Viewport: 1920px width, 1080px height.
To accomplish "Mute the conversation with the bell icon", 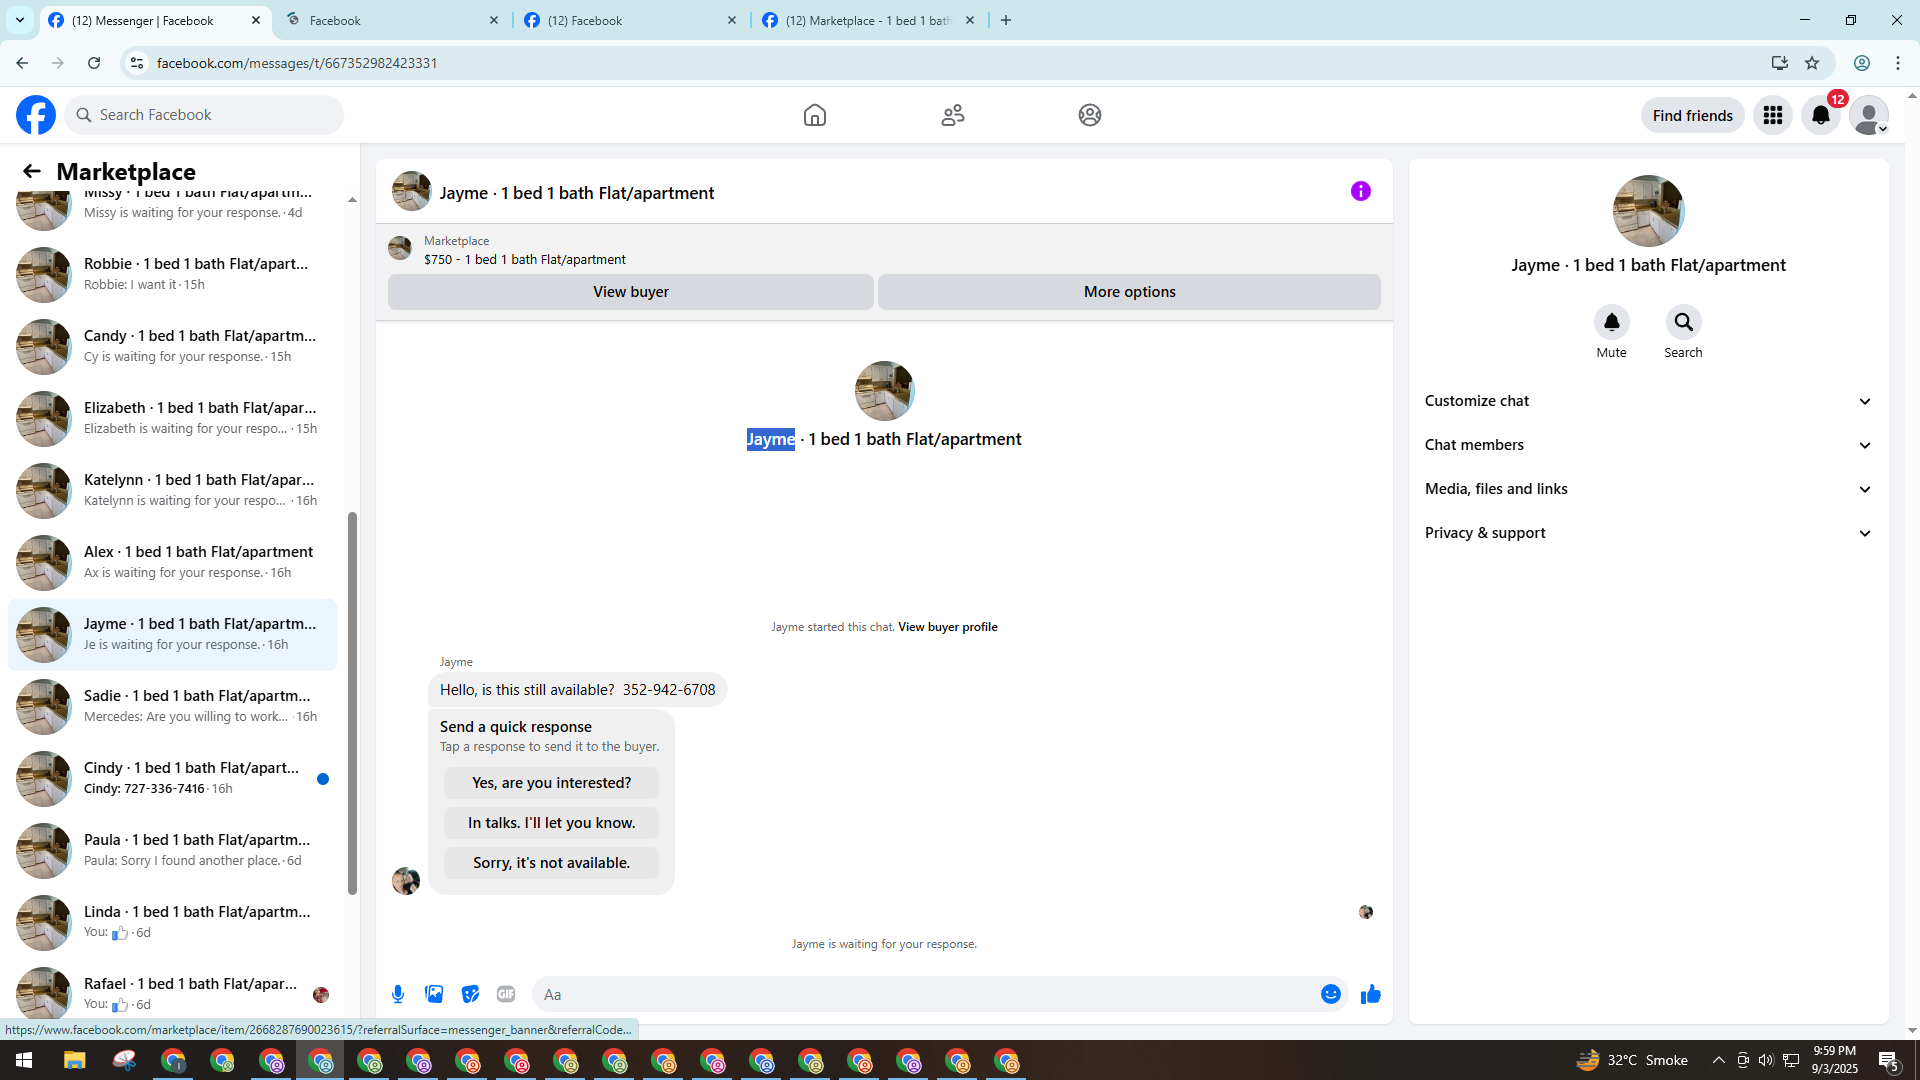I will 1611,322.
